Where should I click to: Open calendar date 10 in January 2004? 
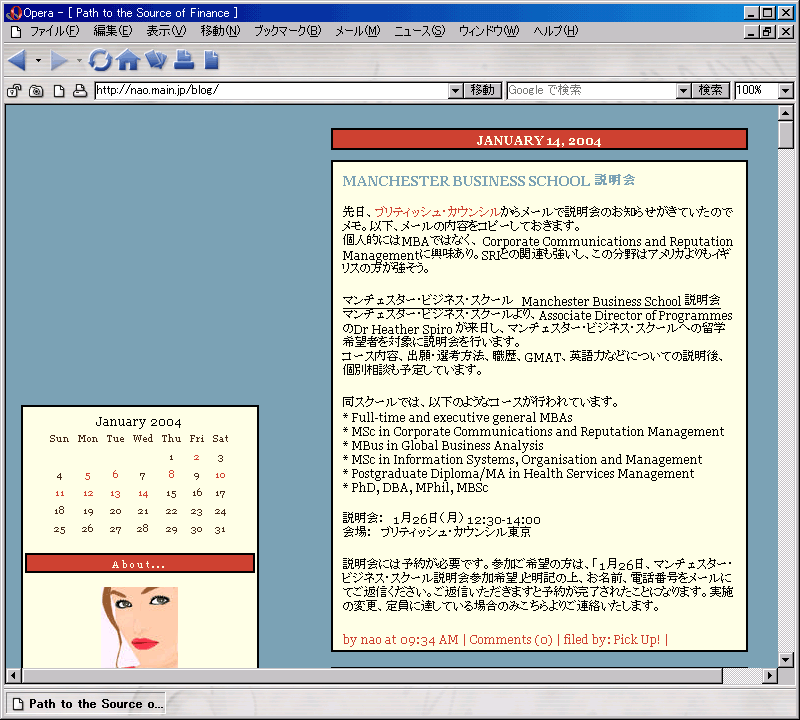pyautogui.click(x=220, y=476)
